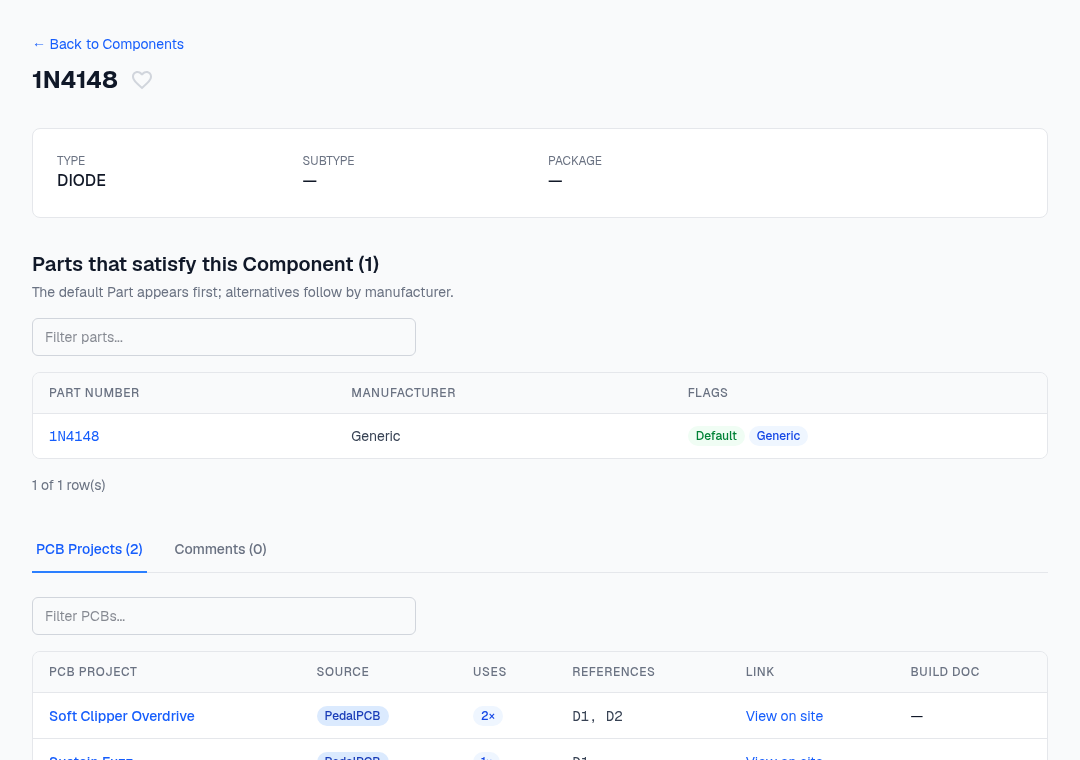
Task: Open View on site for Soft Clipper Overdrive
Action: point(784,716)
